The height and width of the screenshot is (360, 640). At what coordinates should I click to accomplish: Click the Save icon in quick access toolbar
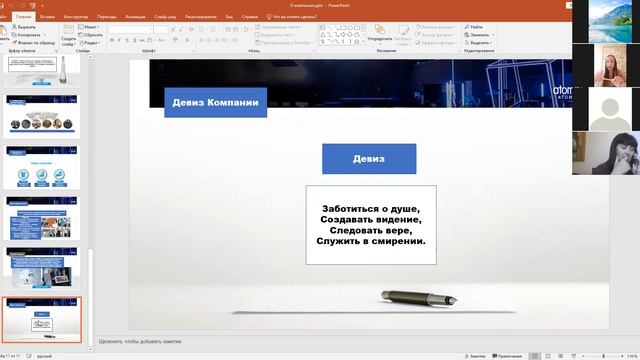point(2,6)
